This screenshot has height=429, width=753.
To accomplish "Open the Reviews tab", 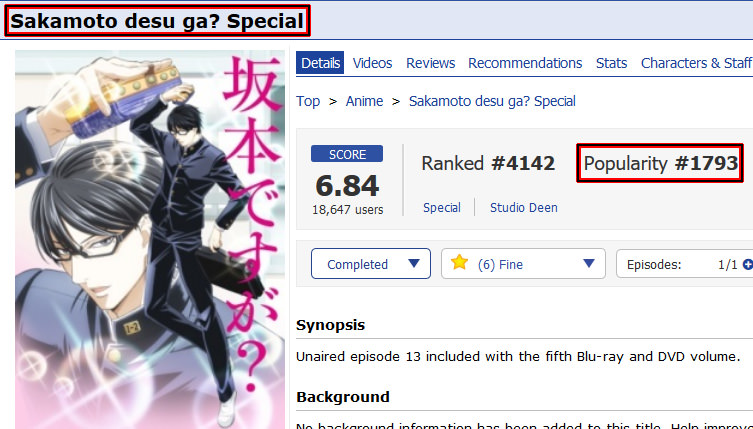I will point(430,63).
